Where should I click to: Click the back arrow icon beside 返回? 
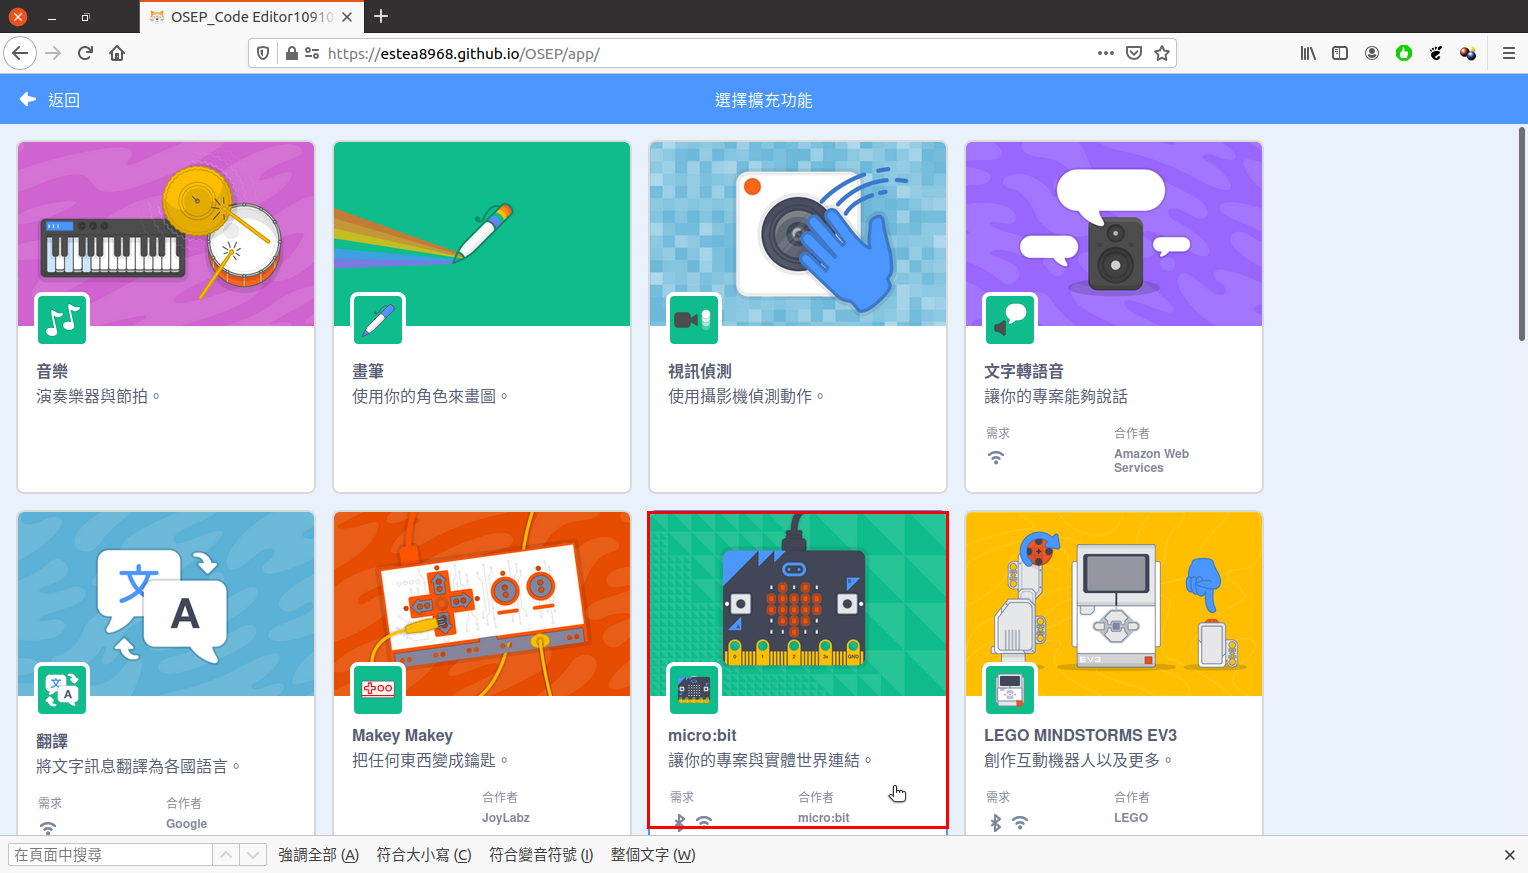tap(28, 99)
